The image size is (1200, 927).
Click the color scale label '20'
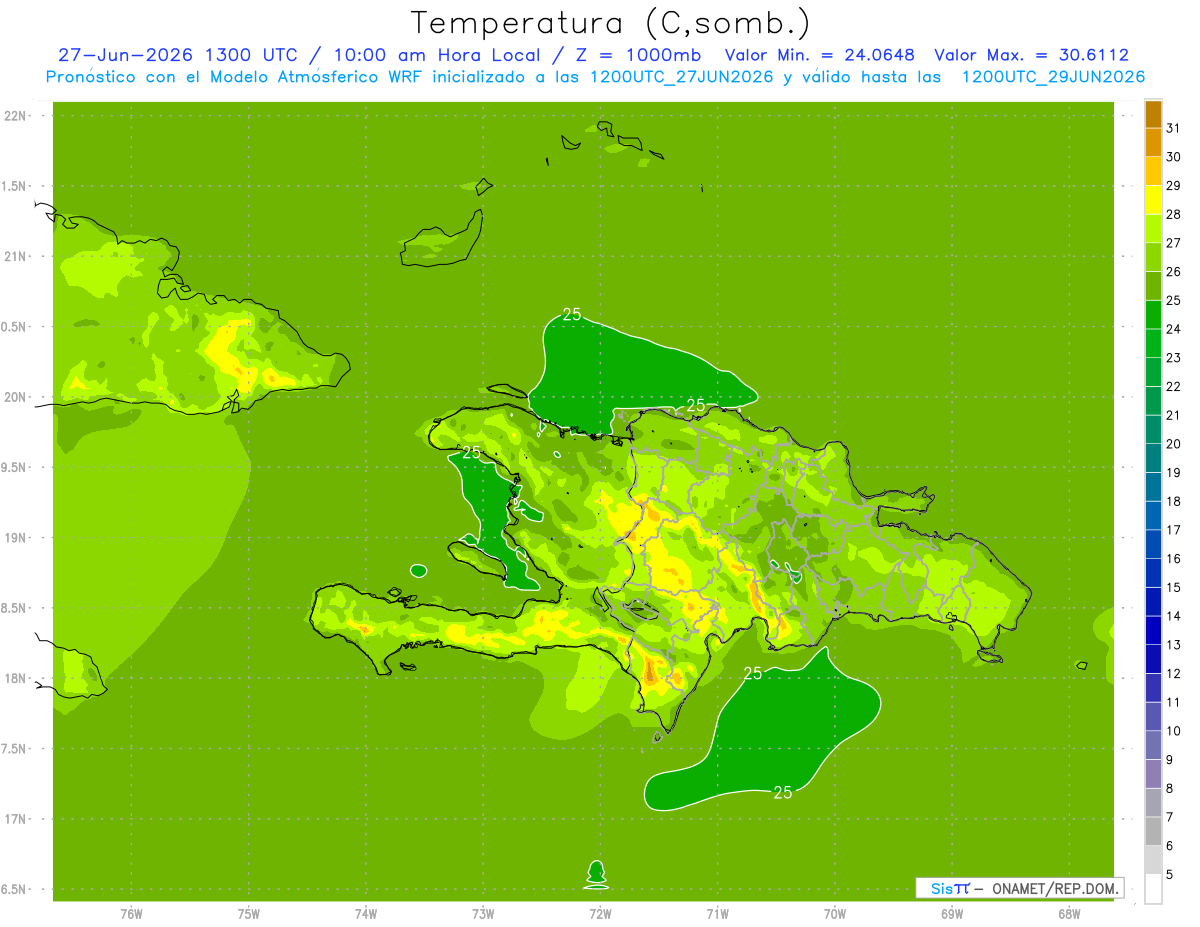[x=1173, y=444]
